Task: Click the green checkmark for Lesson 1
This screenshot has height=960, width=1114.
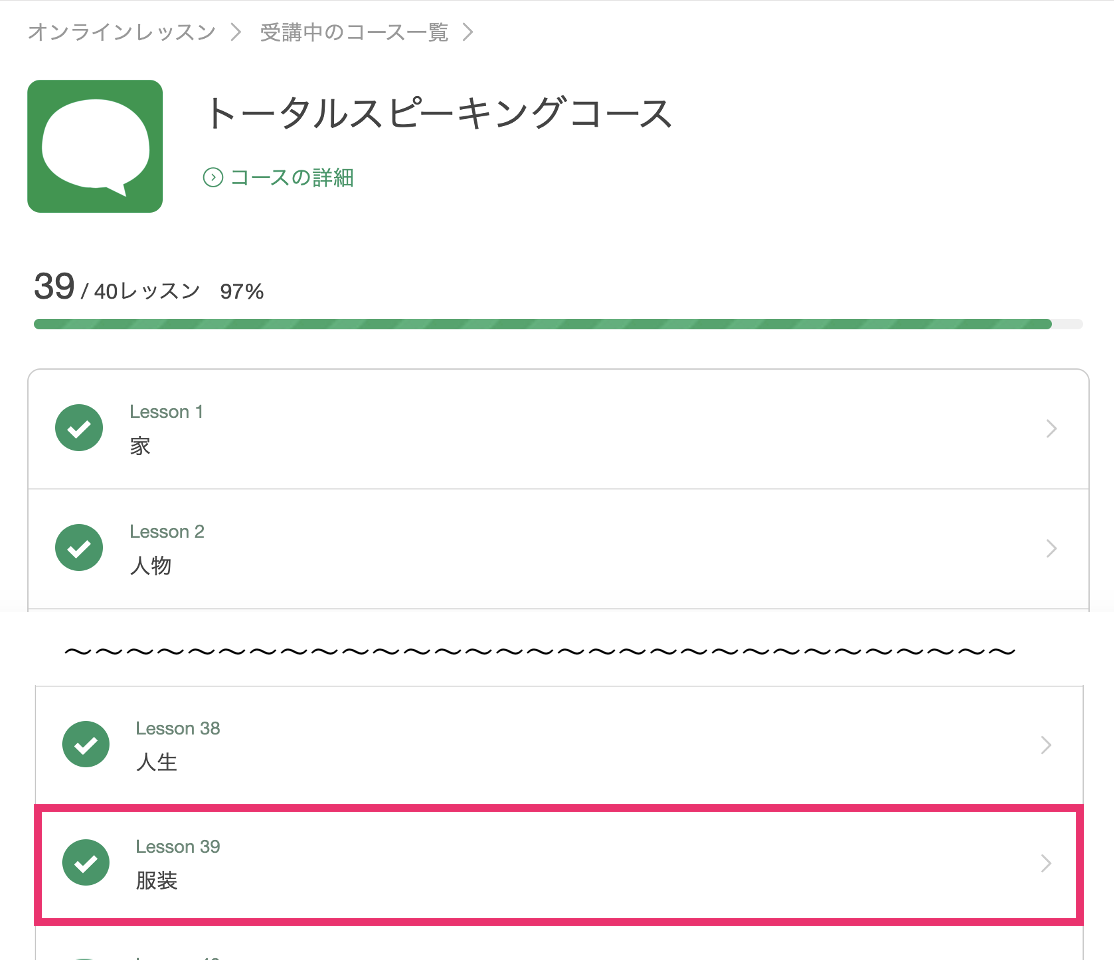Action: coord(79,428)
